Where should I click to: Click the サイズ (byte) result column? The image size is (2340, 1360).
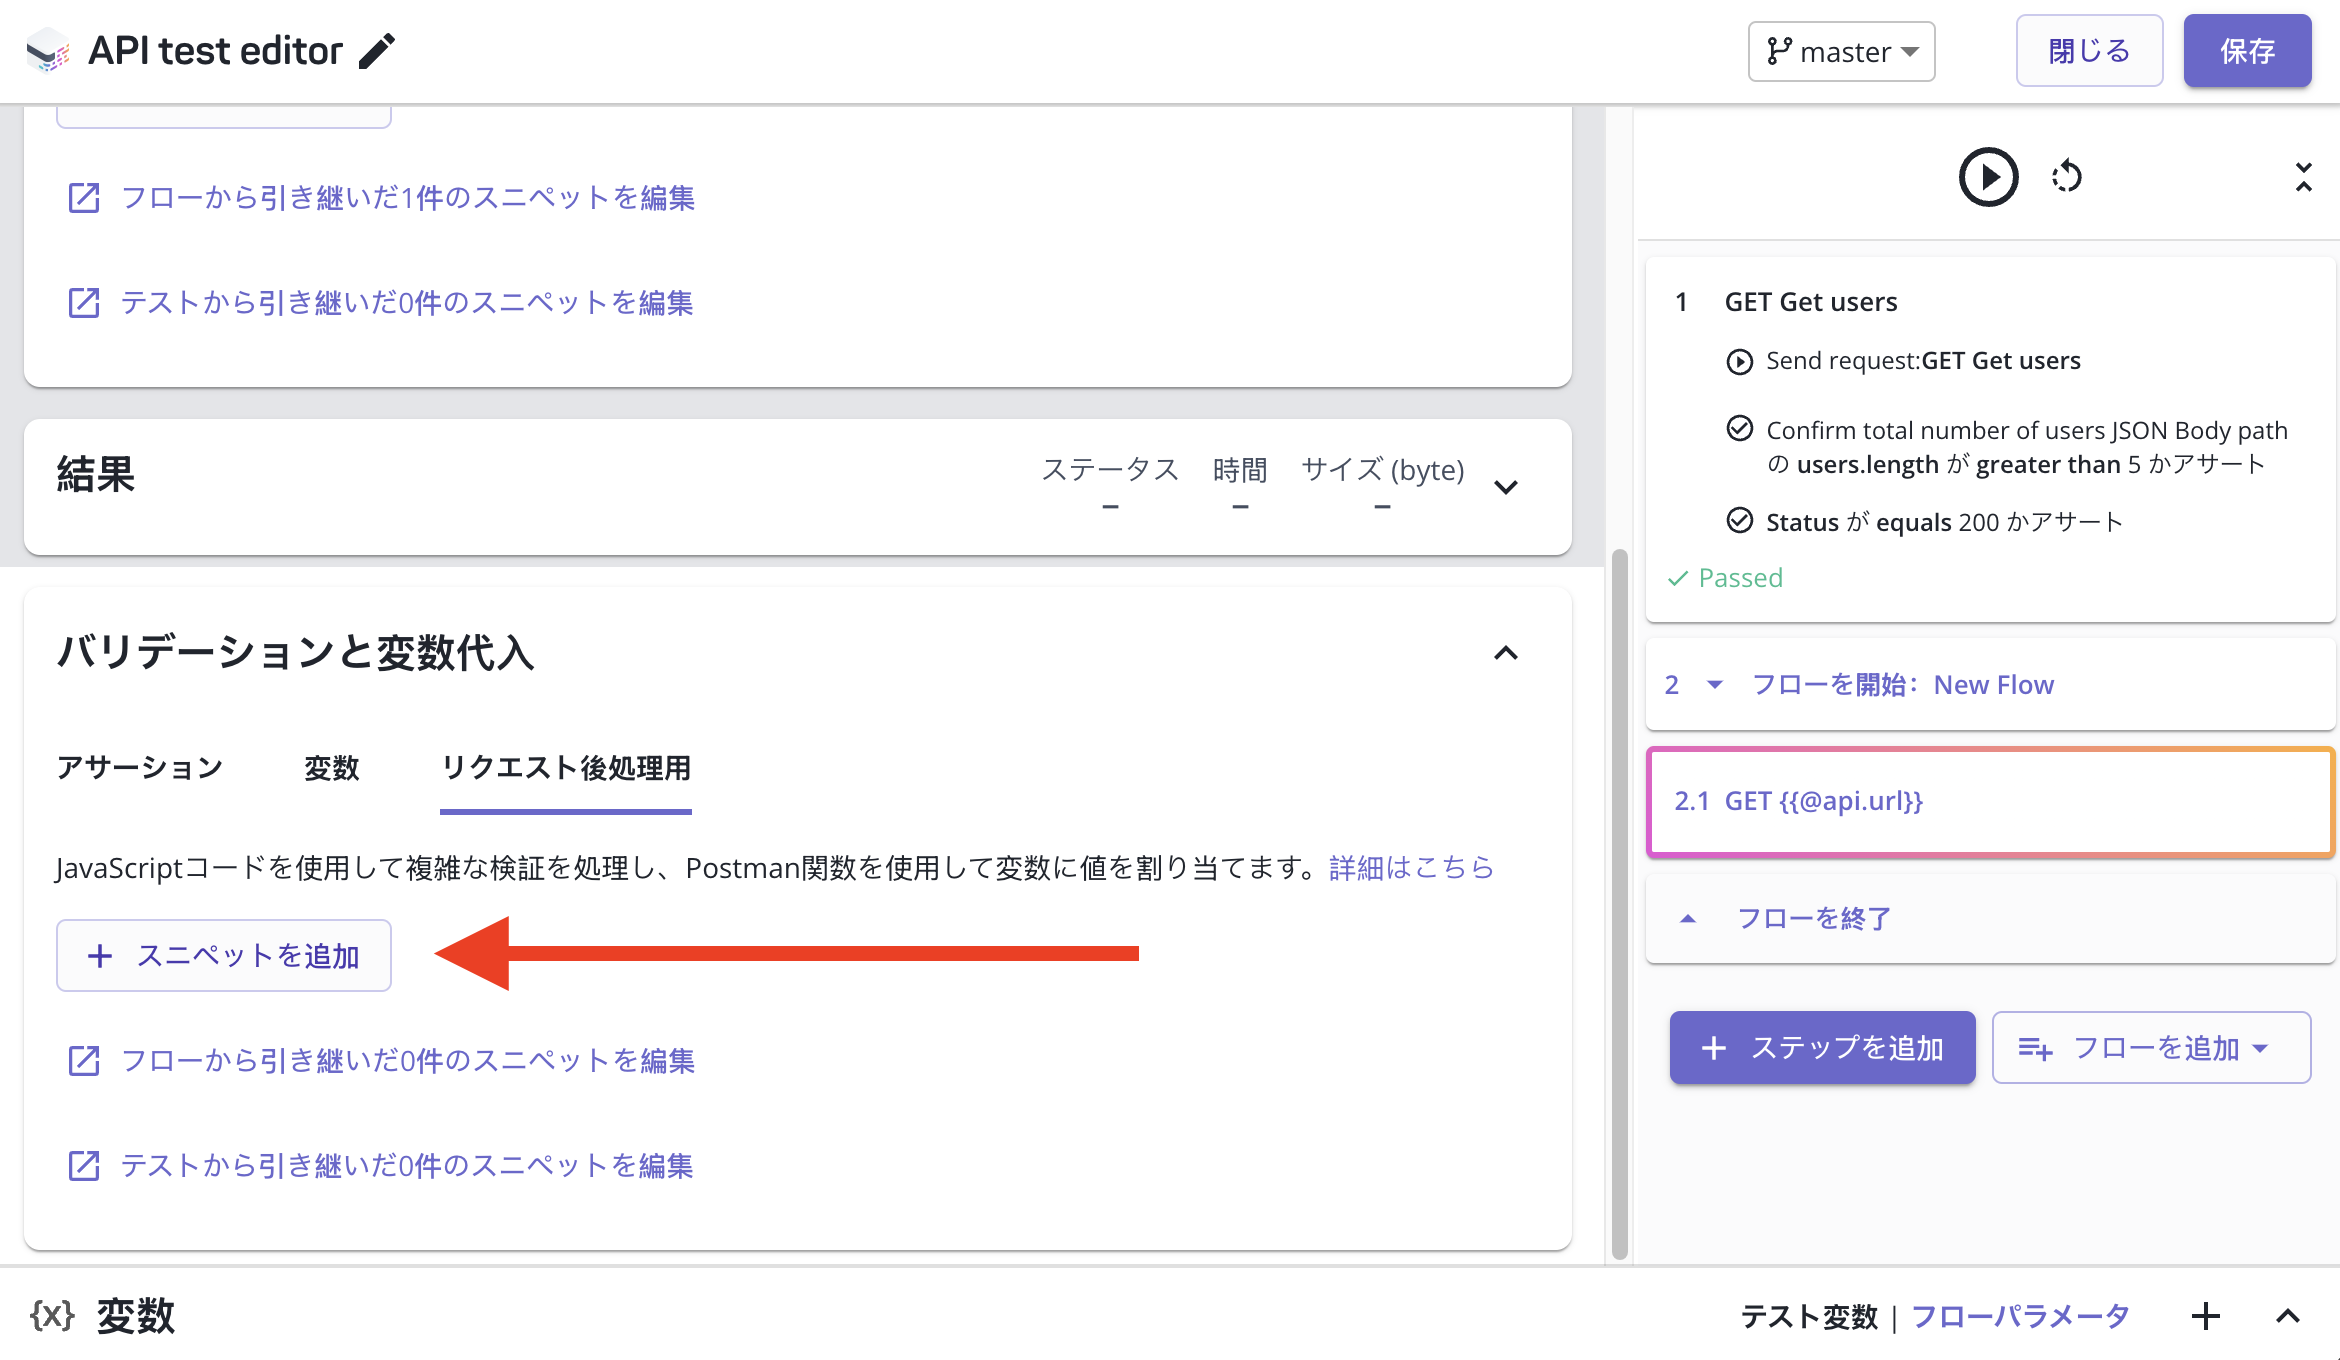pos(1382,485)
